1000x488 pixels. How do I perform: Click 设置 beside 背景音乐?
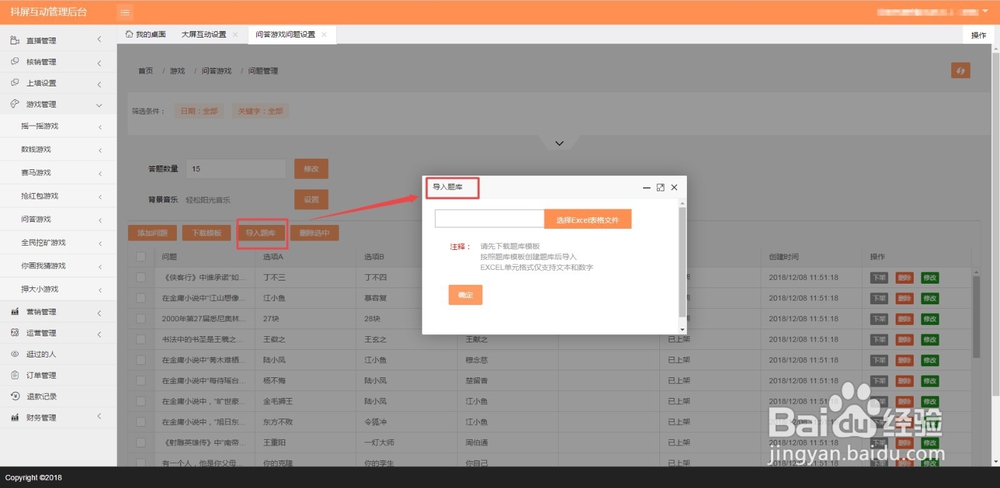click(311, 200)
